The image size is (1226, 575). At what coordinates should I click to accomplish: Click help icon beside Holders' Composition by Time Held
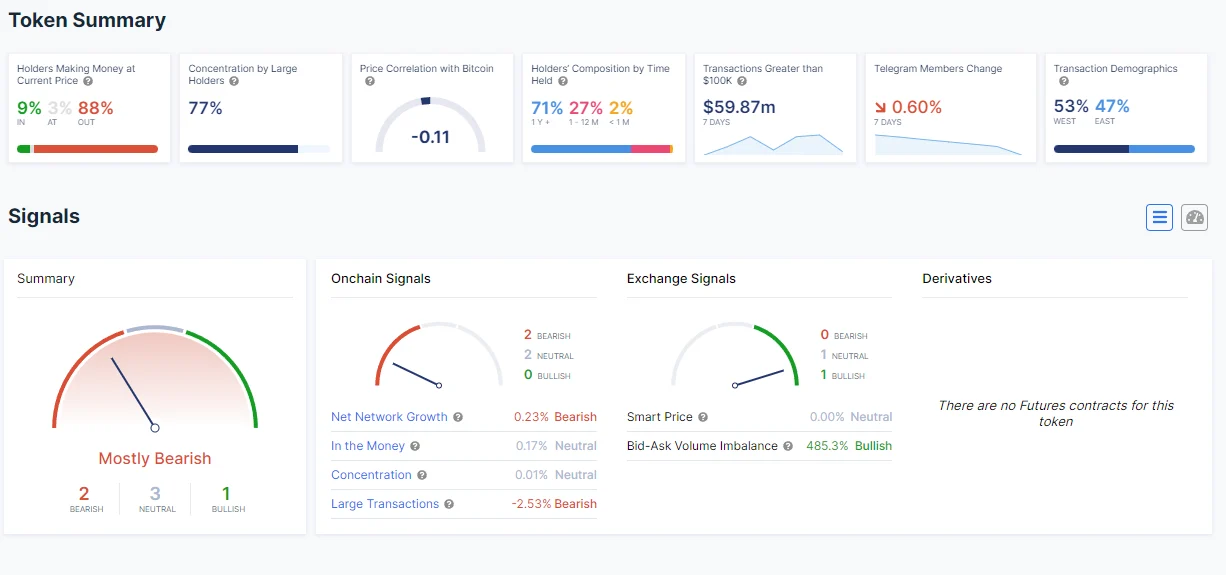pos(563,81)
